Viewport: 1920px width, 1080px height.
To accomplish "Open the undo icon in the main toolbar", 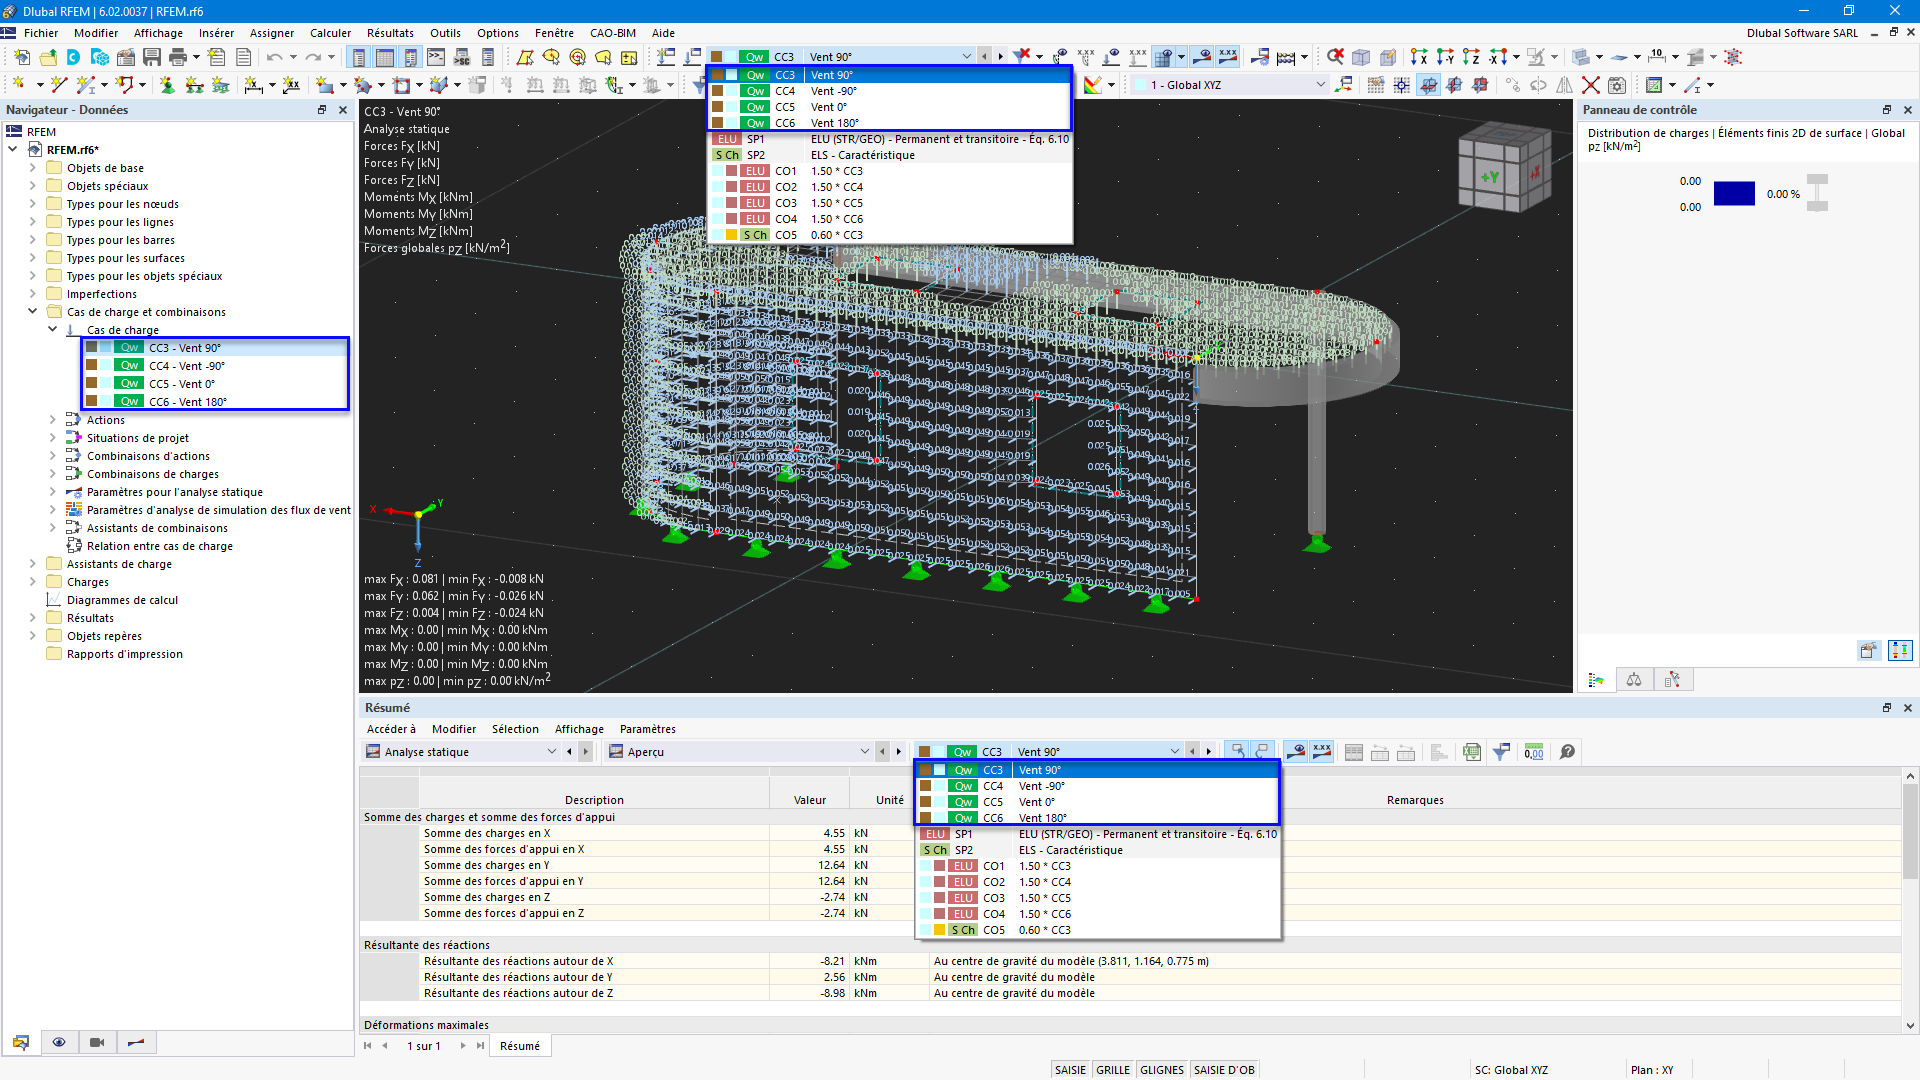I will coord(277,57).
